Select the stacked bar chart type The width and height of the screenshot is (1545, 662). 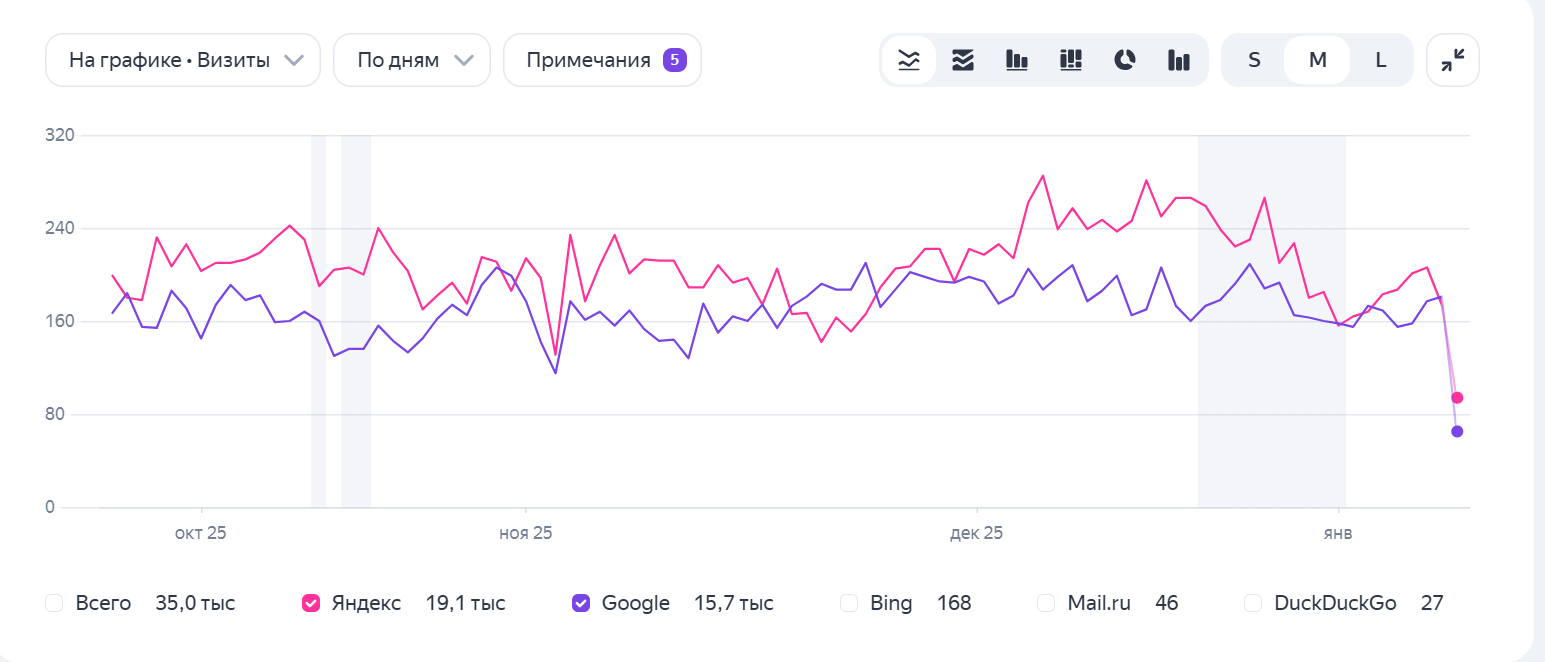pyautogui.click(x=1071, y=60)
